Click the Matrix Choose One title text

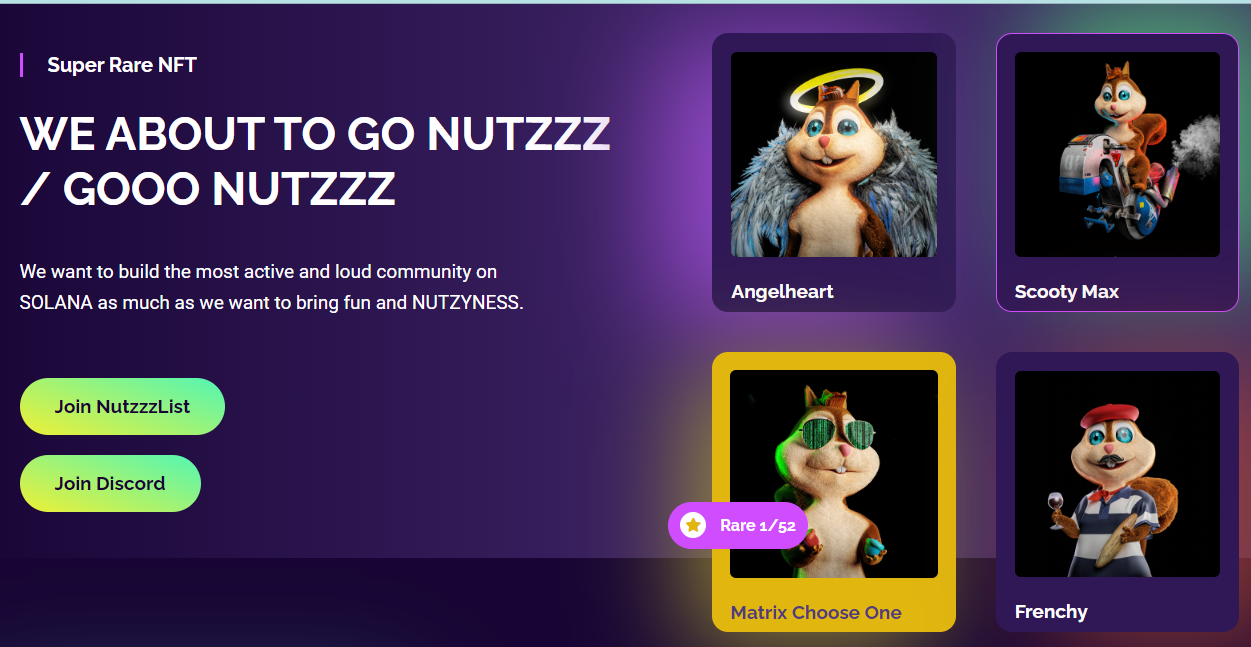(816, 612)
